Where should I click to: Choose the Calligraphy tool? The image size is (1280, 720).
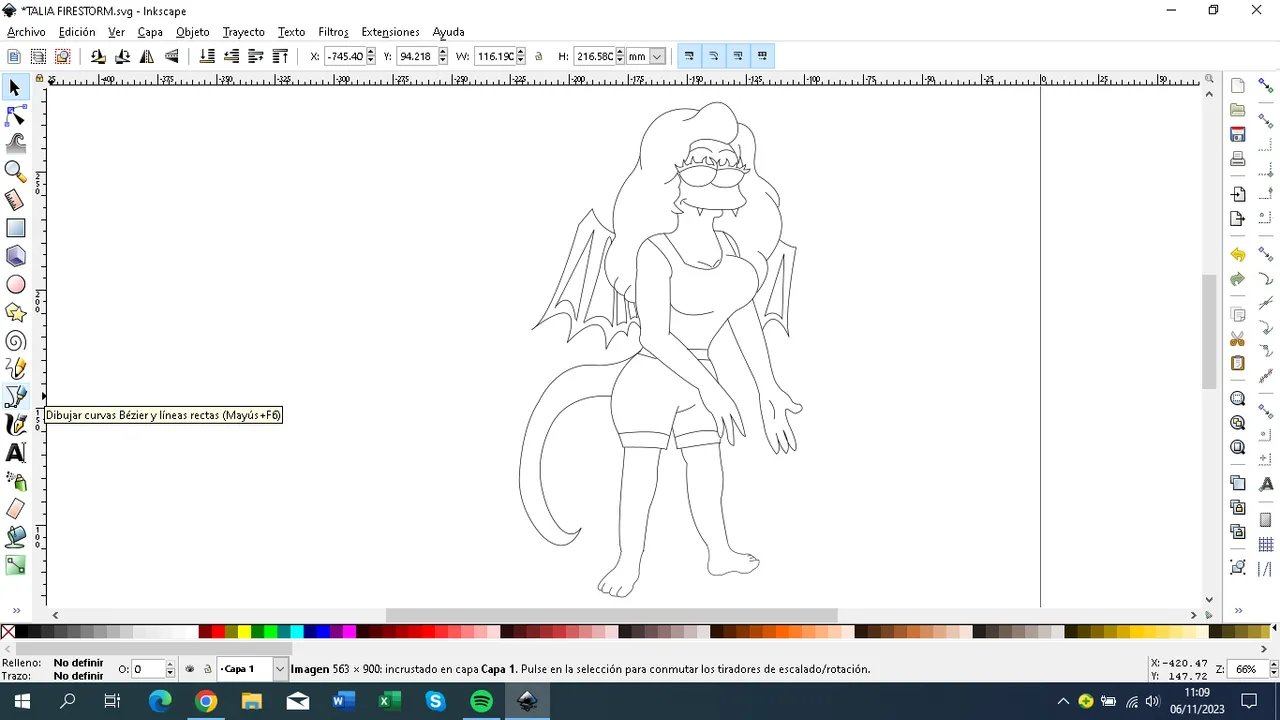pos(15,425)
